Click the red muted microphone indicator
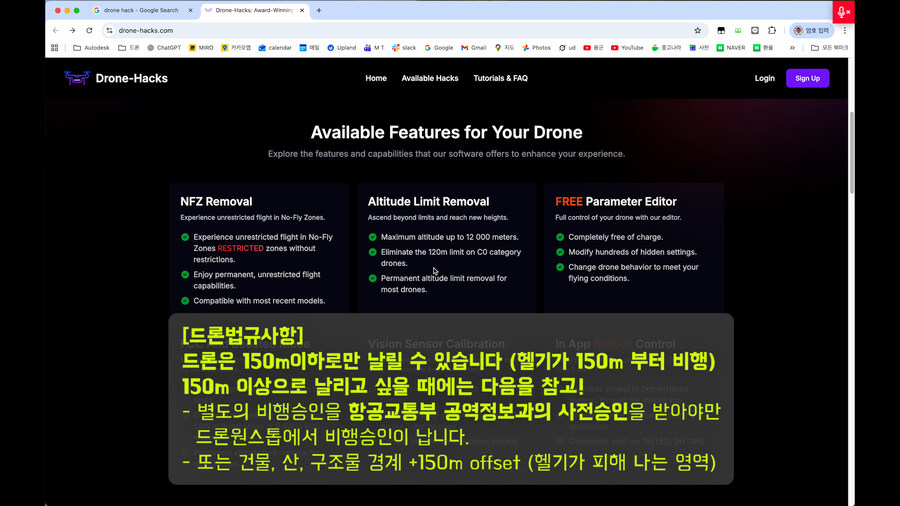The height and width of the screenshot is (506, 900). (843, 12)
